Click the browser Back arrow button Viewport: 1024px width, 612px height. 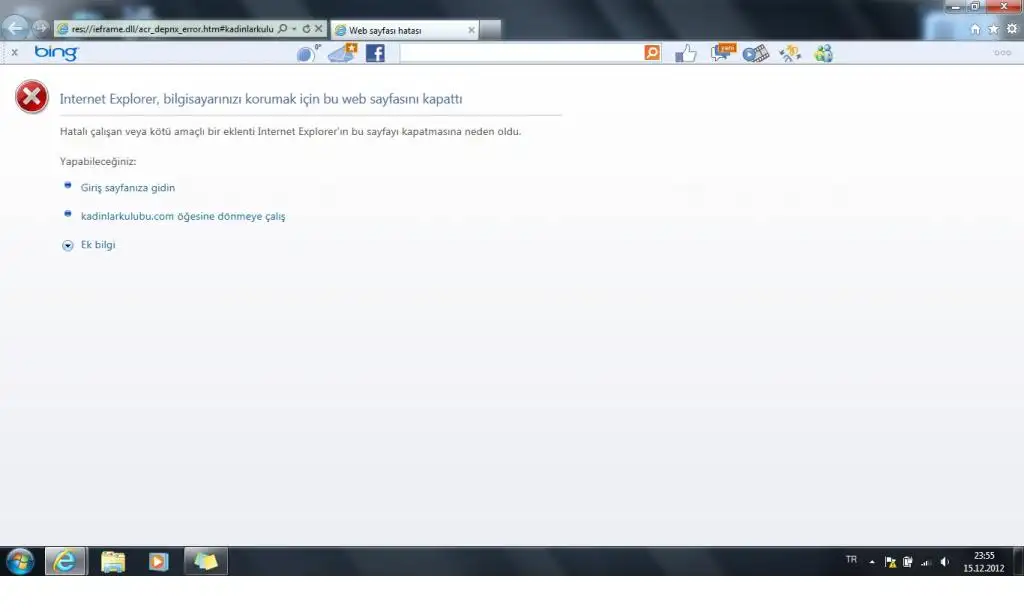coord(16,29)
